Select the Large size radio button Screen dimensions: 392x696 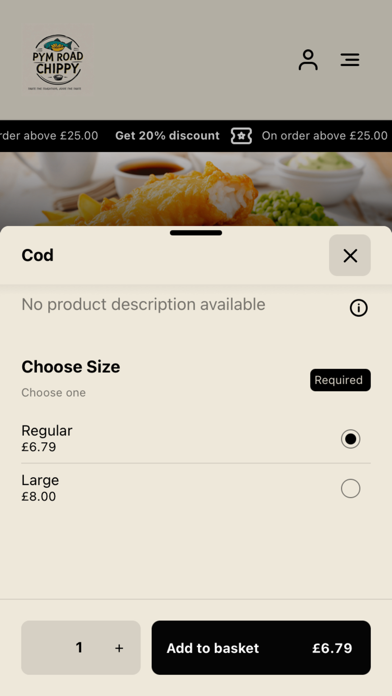click(350, 489)
